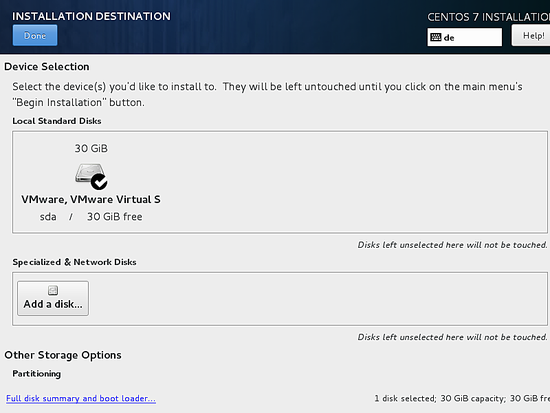The width and height of the screenshot is (550, 413).
Task: Click the Add a disk... button
Action: [53, 298]
